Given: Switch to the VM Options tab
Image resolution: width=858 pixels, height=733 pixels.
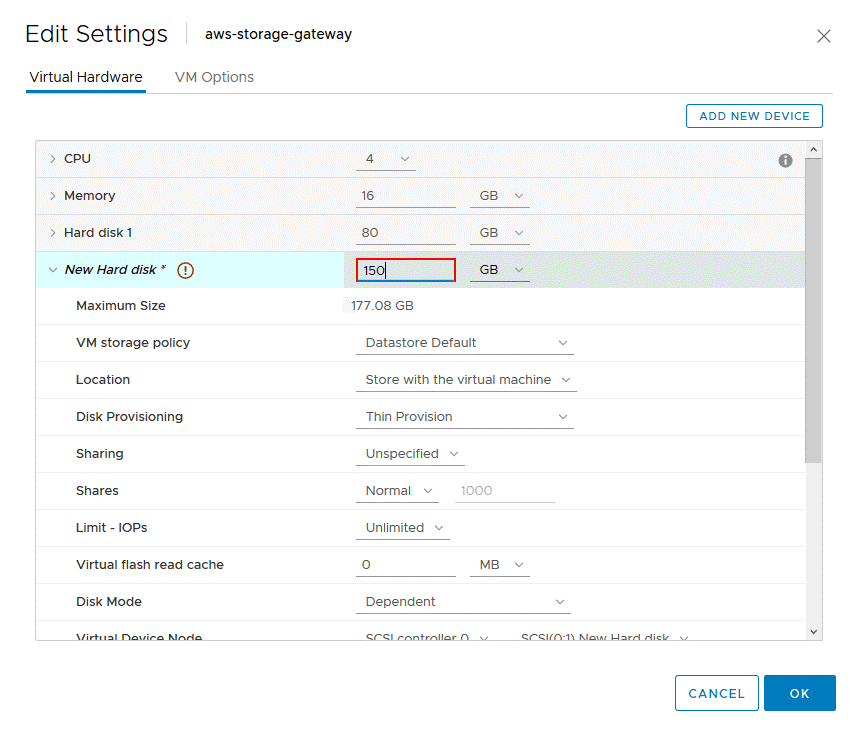Looking at the screenshot, I should (213, 76).
